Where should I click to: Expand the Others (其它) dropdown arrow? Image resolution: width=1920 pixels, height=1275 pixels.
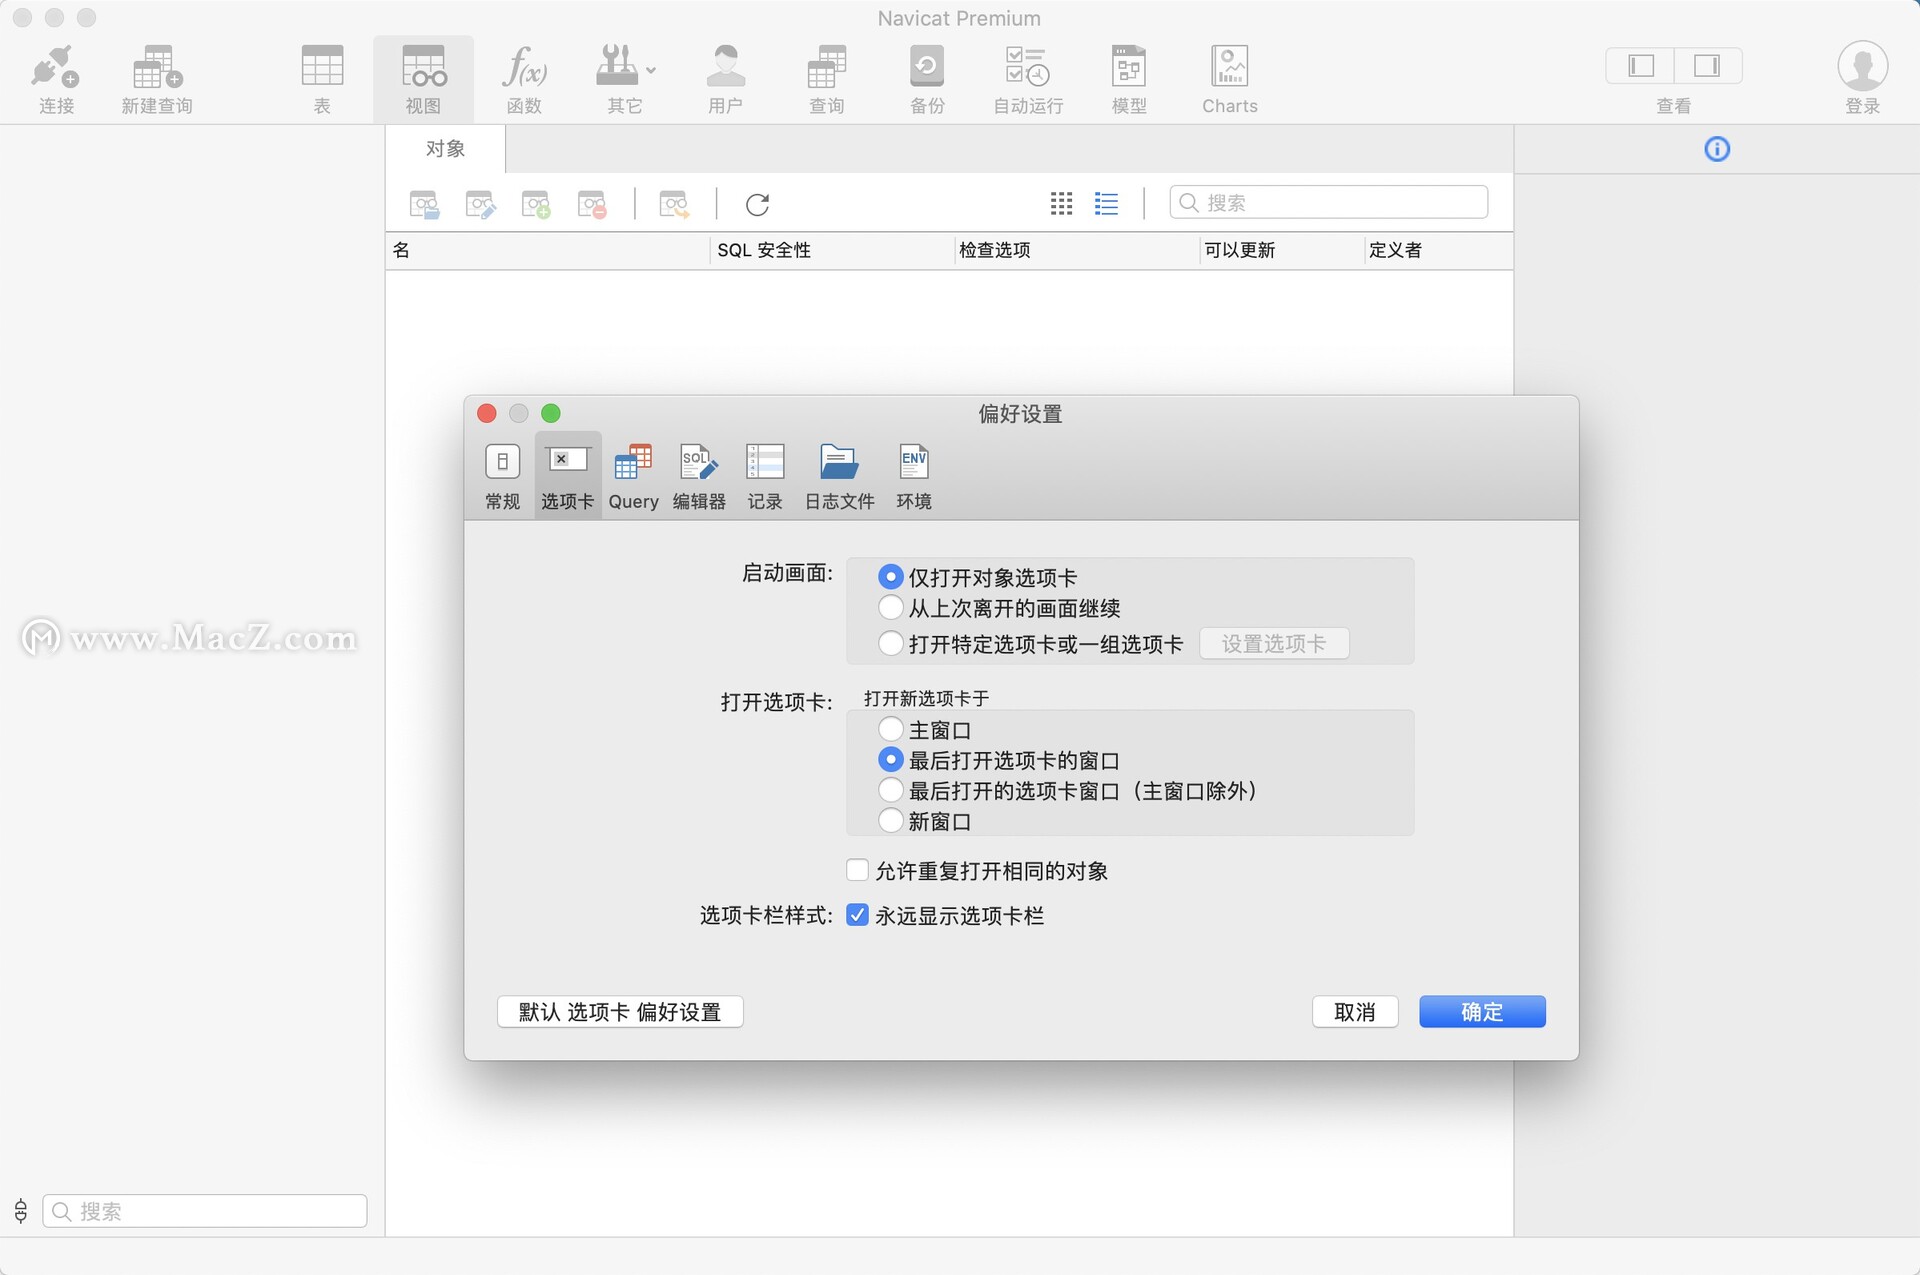[x=651, y=70]
